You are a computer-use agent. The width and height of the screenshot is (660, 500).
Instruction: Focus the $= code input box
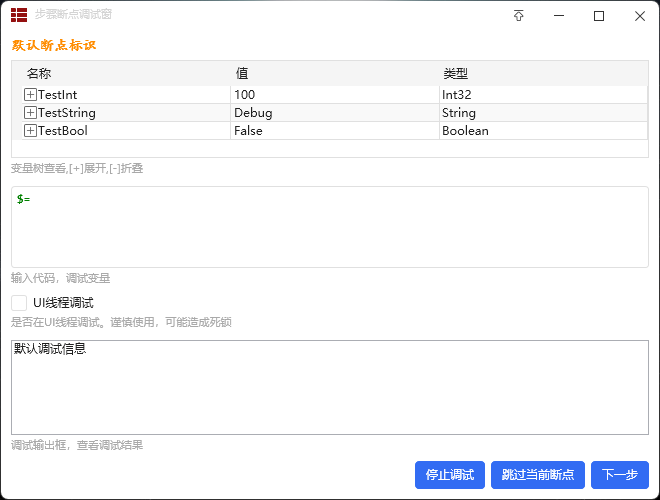330,227
